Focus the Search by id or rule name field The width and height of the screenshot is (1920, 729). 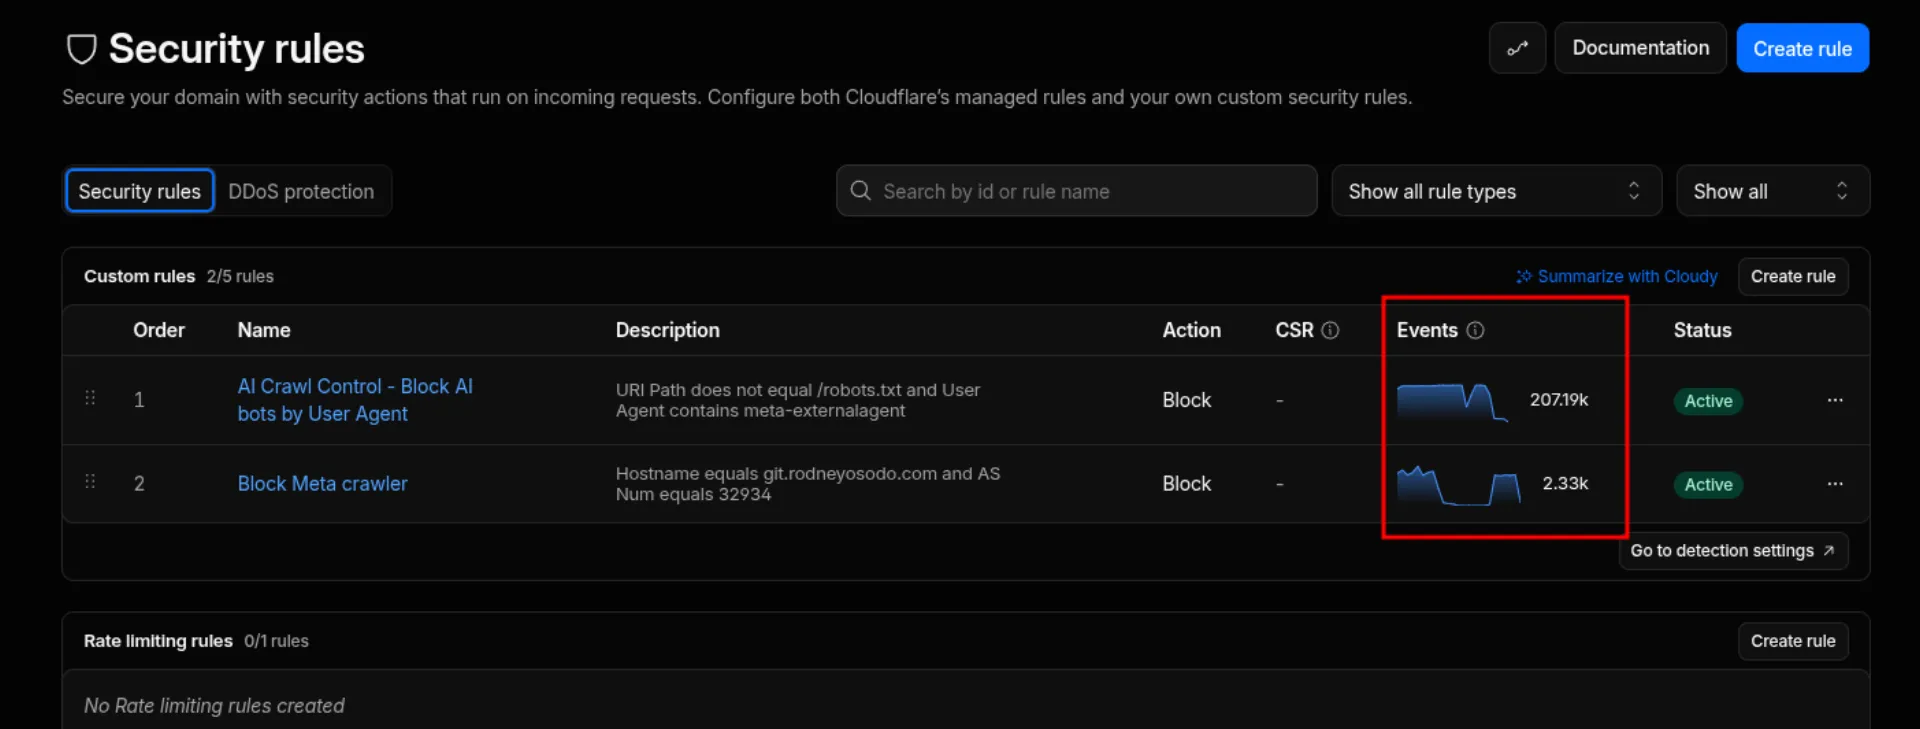[x=1076, y=191]
